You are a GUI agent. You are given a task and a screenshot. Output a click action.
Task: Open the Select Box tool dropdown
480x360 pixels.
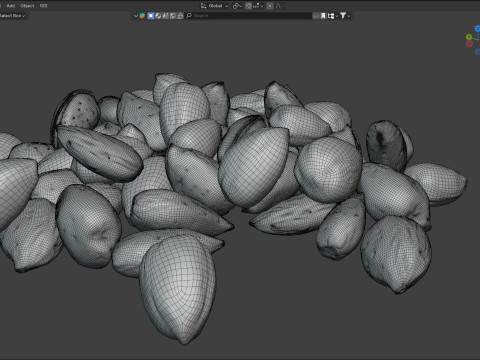[x=12, y=16]
